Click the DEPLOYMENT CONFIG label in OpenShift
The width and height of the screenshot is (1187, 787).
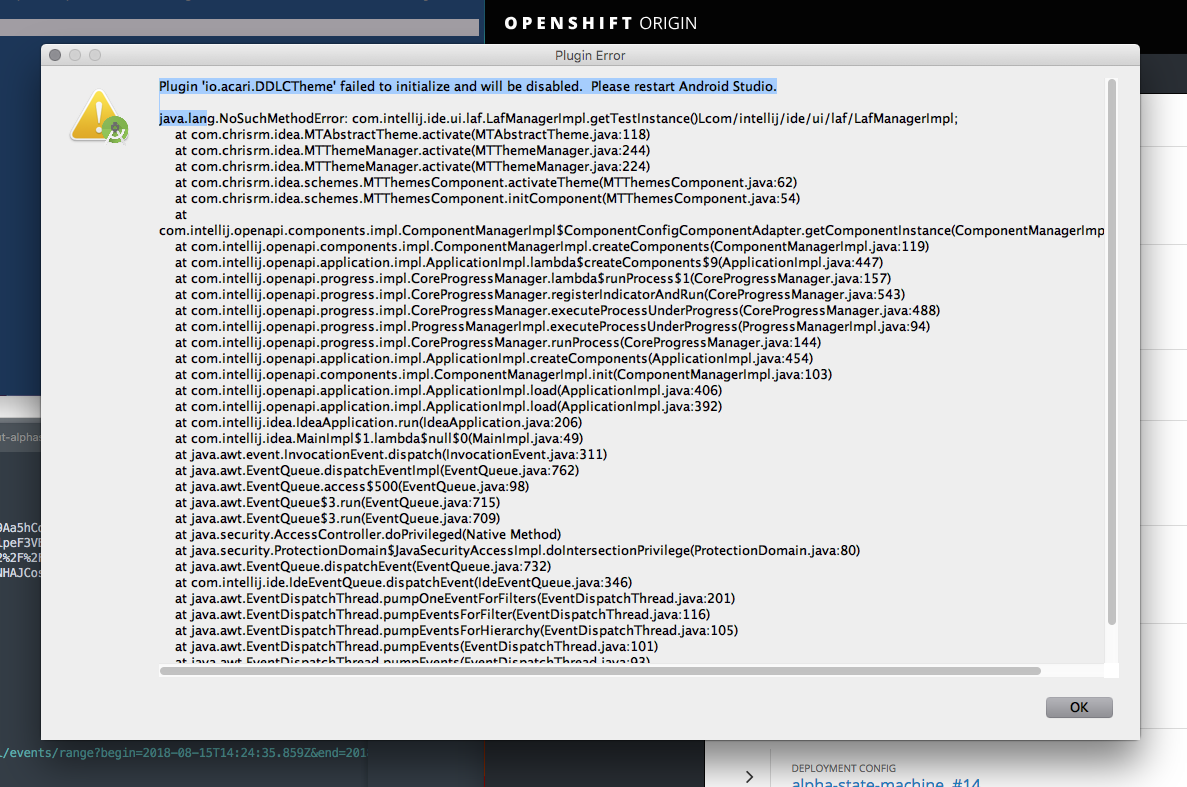843,767
